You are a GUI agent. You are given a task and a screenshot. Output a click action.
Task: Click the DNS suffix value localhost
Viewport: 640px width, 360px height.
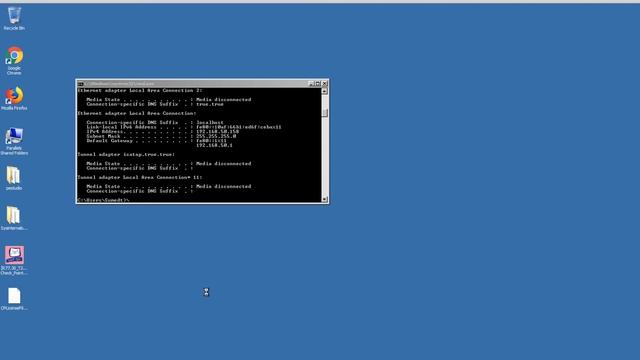point(210,122)
